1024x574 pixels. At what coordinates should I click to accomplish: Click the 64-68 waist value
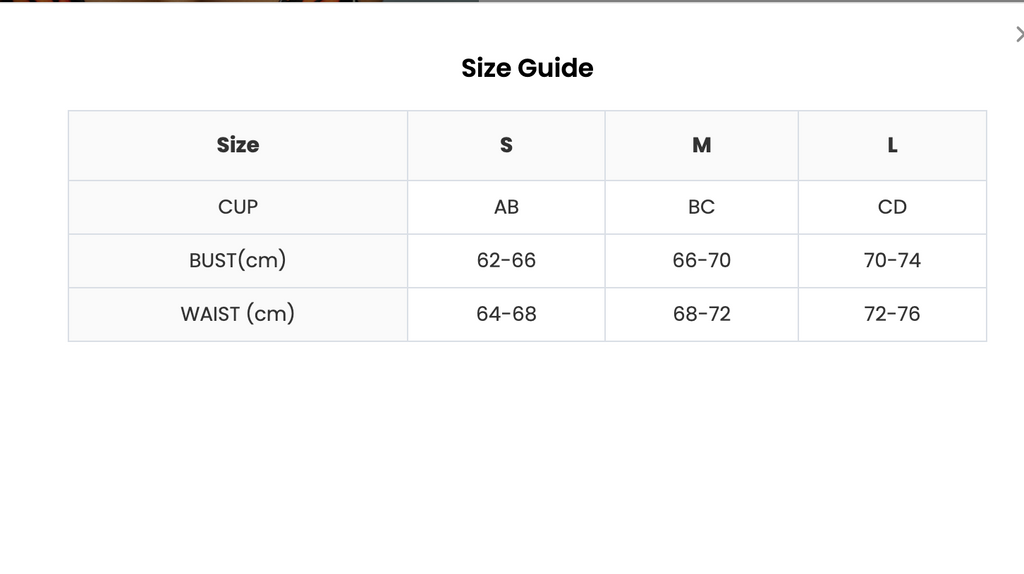pyautogui.click(x=506, y=314)
